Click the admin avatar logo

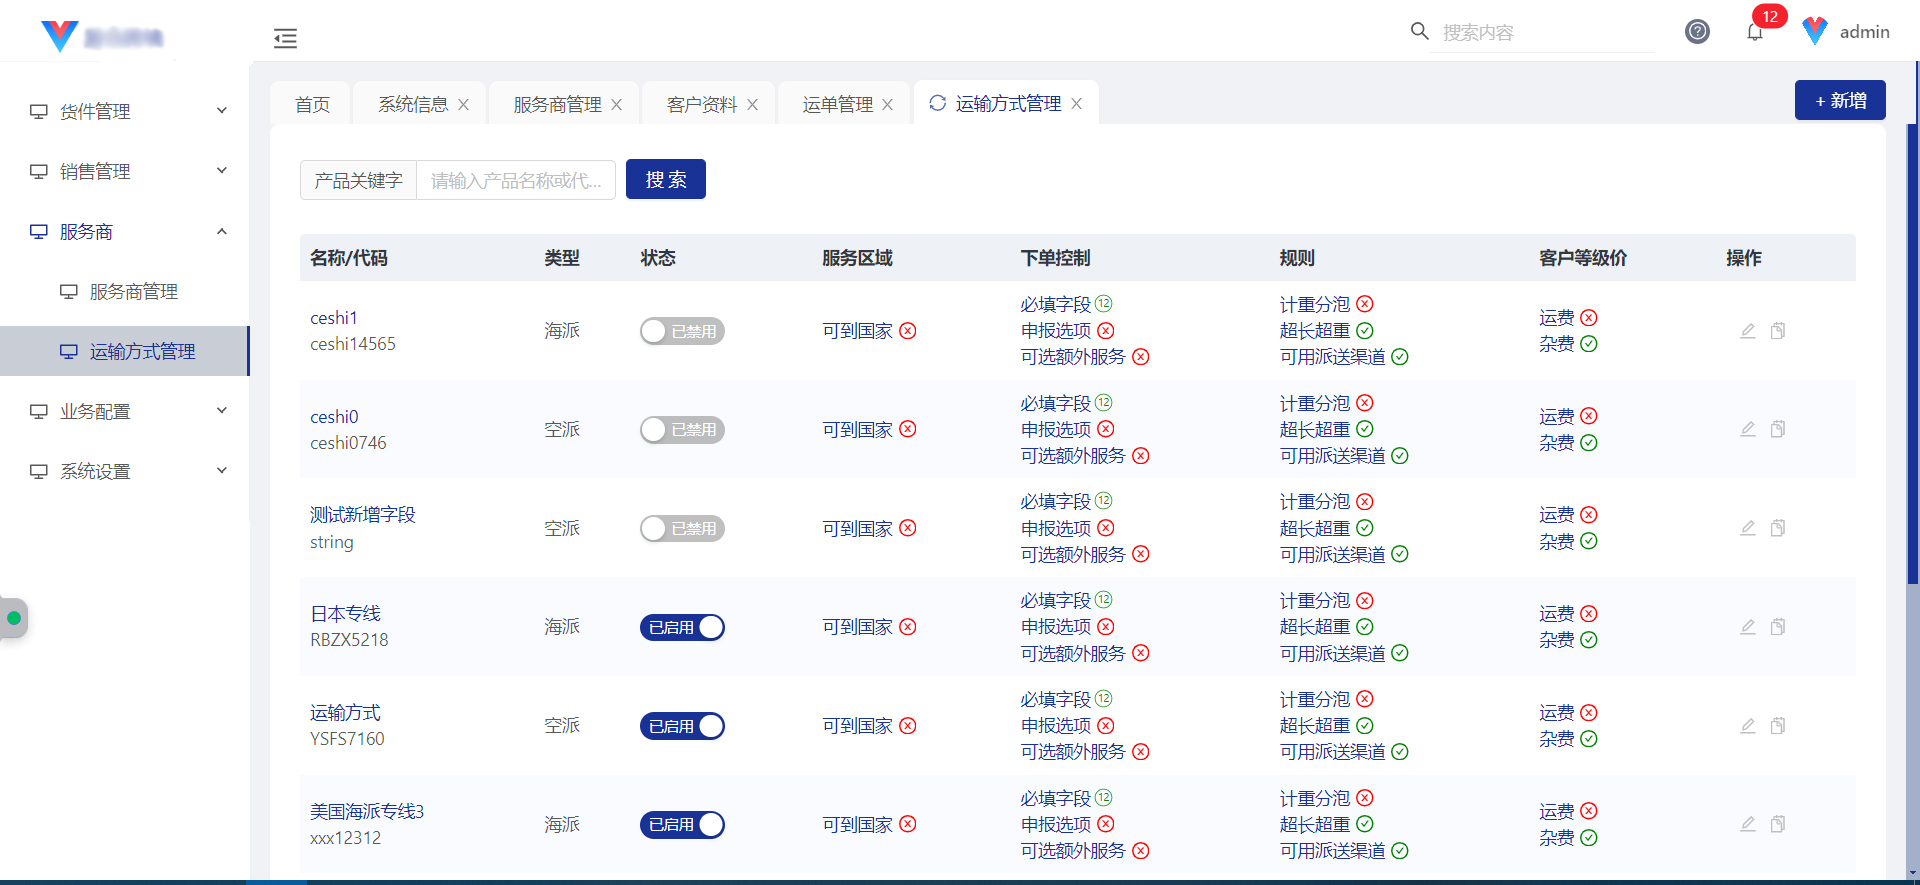(x=1815, y=31)
